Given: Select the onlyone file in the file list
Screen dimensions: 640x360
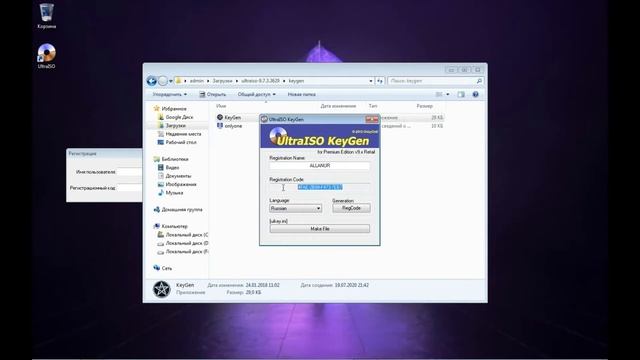Looking at the screenshot, I should click(x=233, y=126).
